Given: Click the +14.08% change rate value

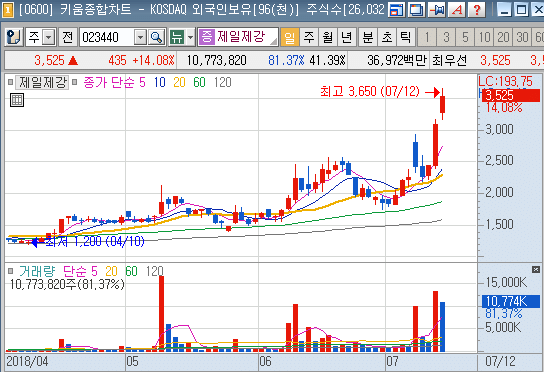Looking at the screenshot, I should pos(153,60).
